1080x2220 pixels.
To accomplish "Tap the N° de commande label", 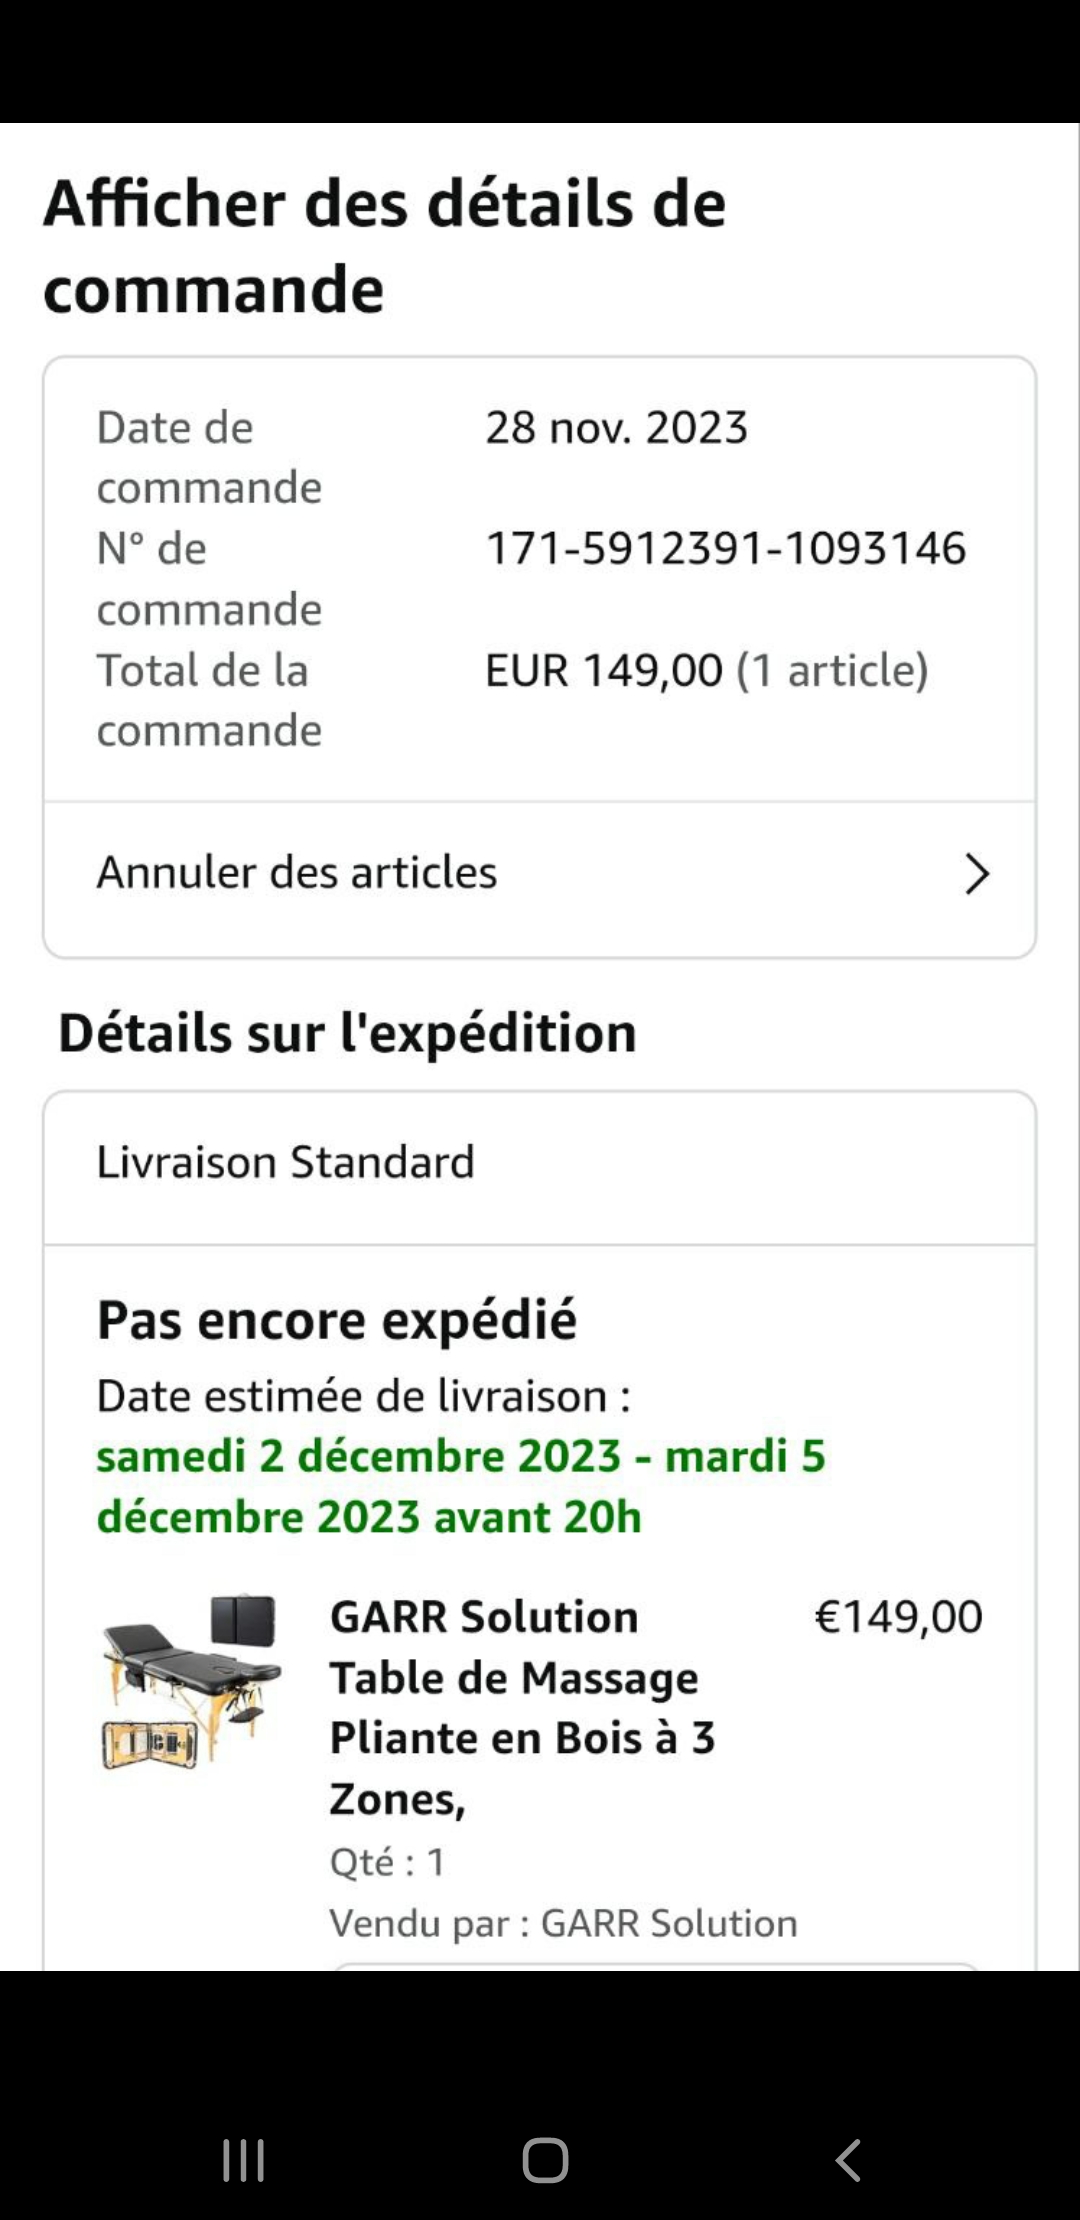I will (208, 579).
